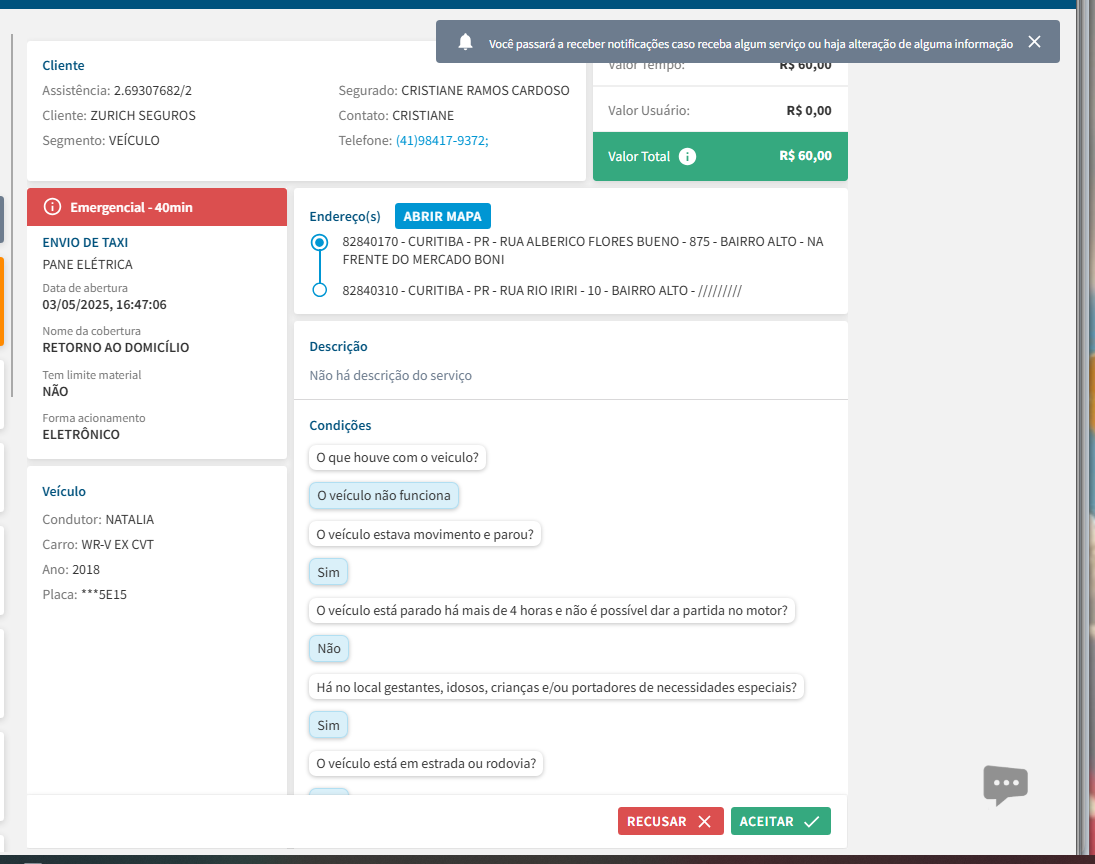The height and width of the screenshot is (864, 1095).
Task: Click the 'Sim' answer below movimento e parou
Action: pyautogui.click(x=328, y=572)
